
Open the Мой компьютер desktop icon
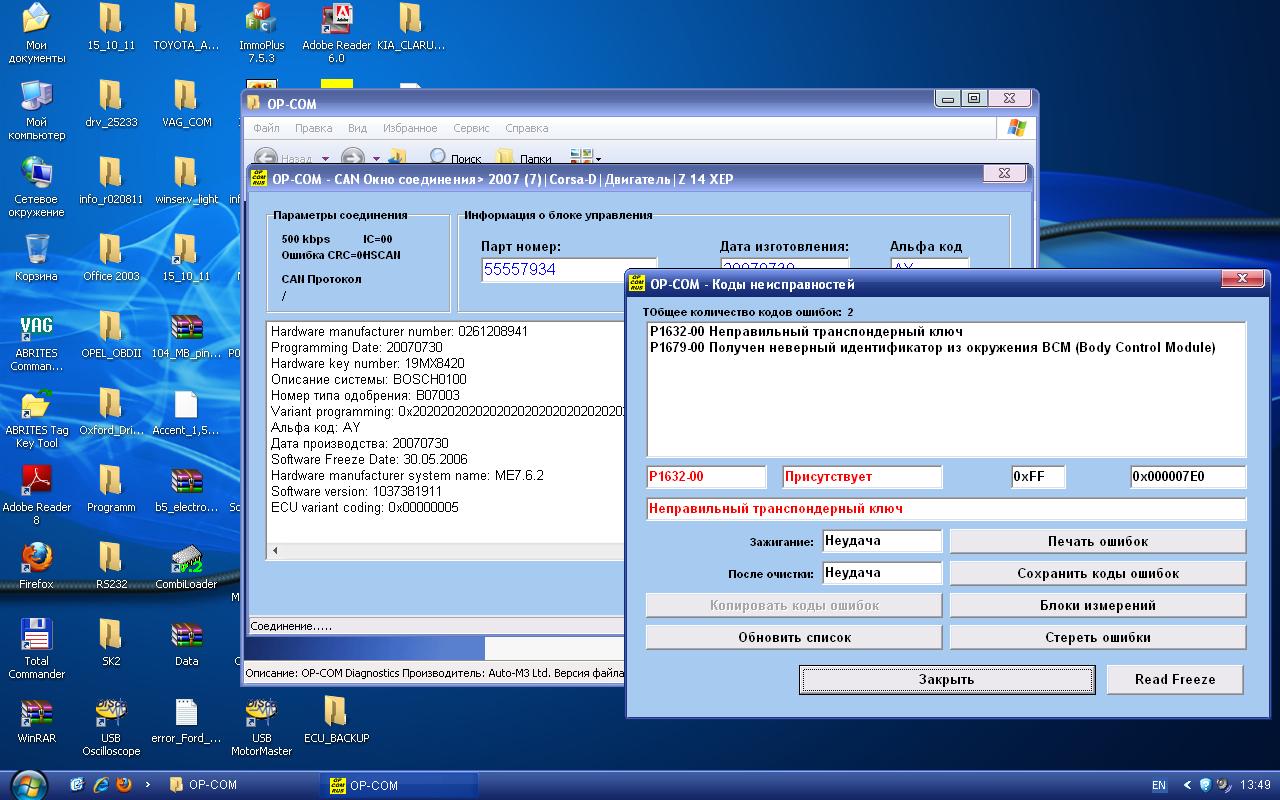click(x=36, y=109)
